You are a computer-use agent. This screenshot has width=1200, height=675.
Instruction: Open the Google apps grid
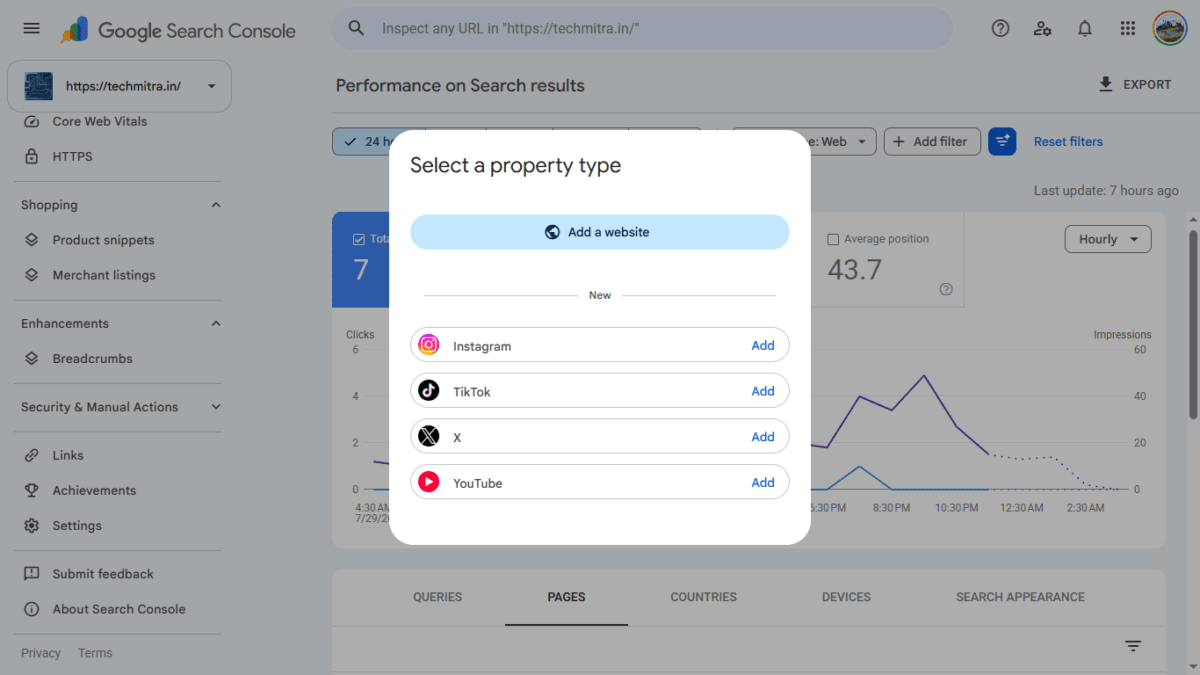(x=1128, y=28)
